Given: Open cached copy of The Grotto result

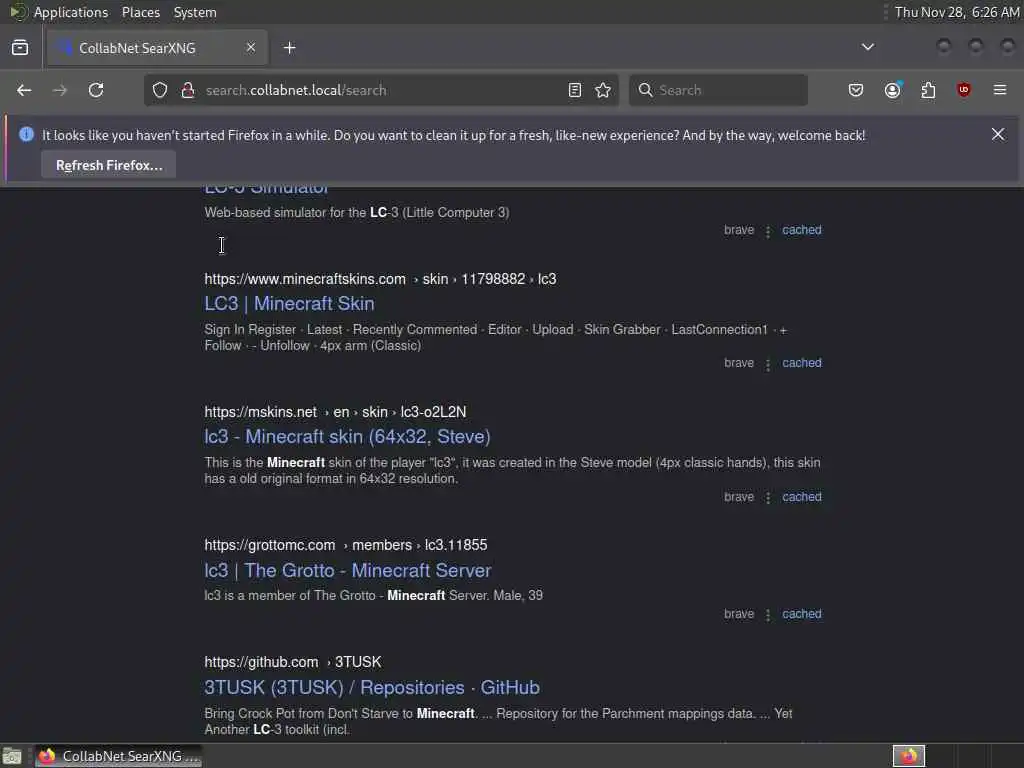Looking at the screenshot, I should [x=802, y=614].
